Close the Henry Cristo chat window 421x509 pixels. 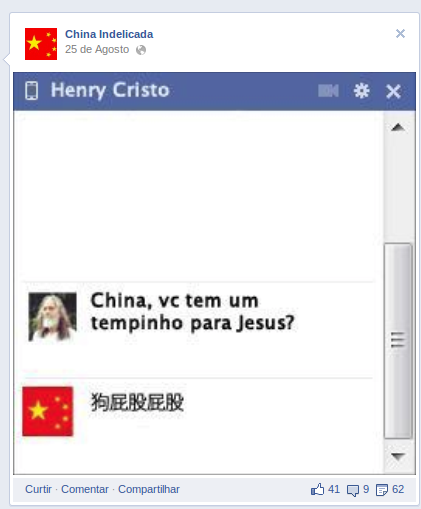click(393, 91)
